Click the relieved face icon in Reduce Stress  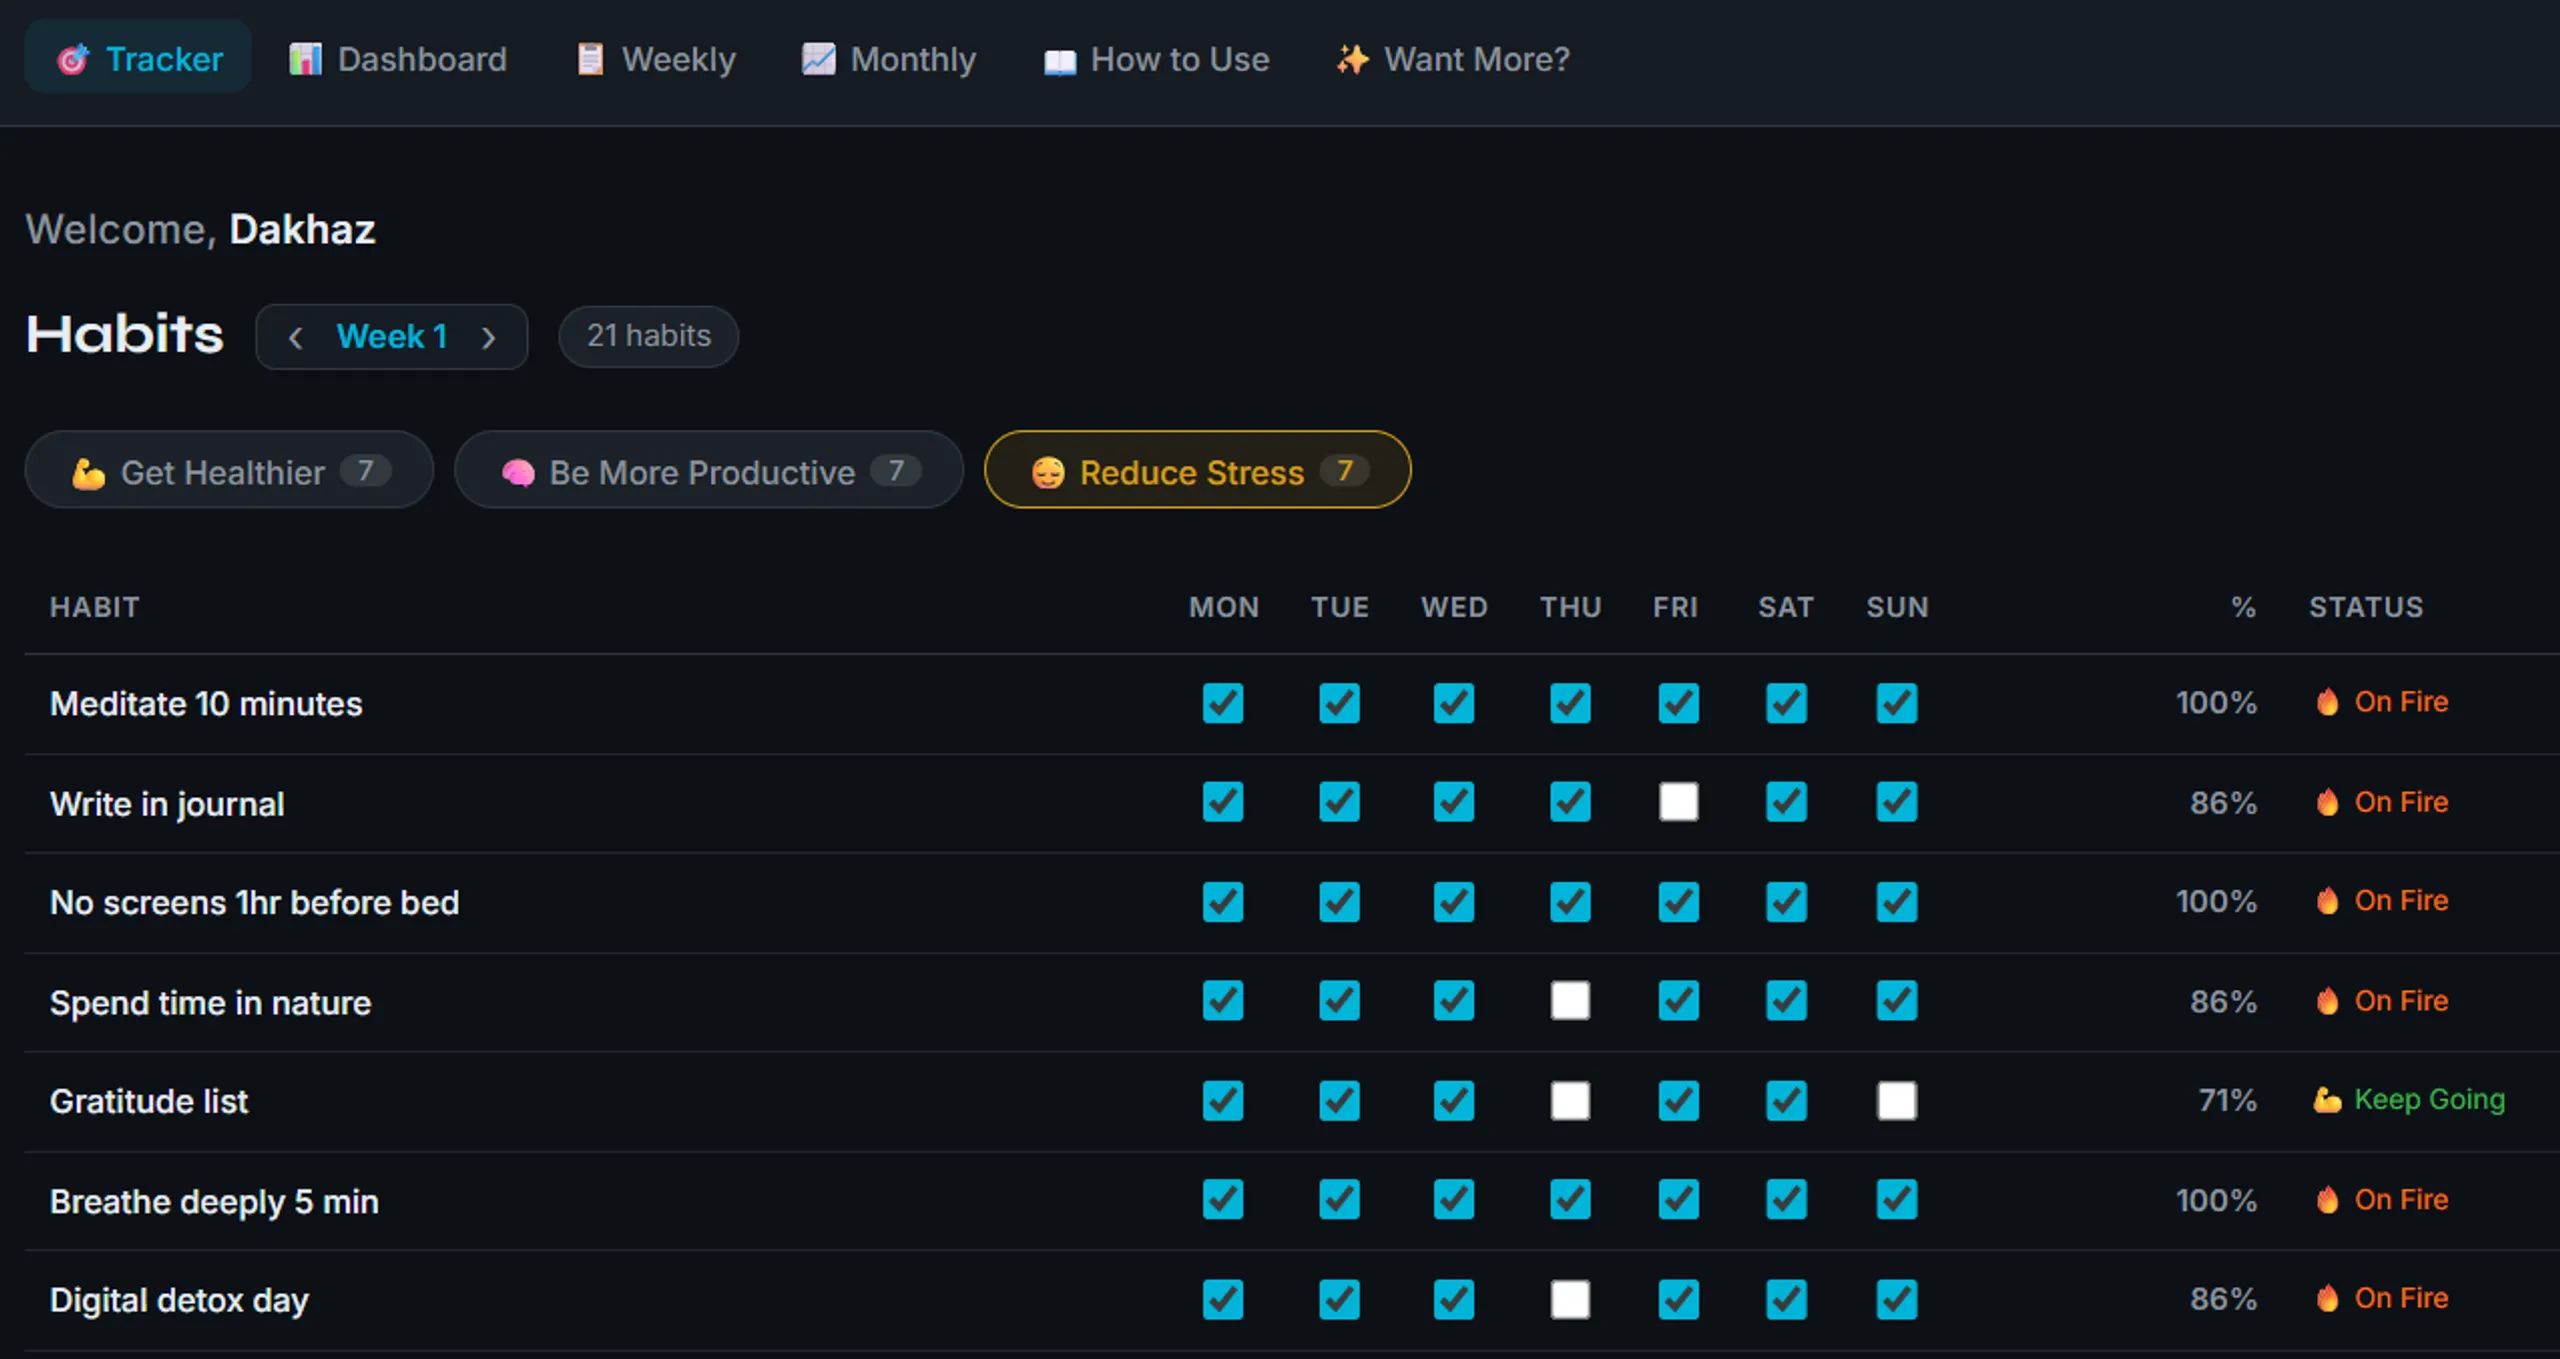click(1048, 472)
